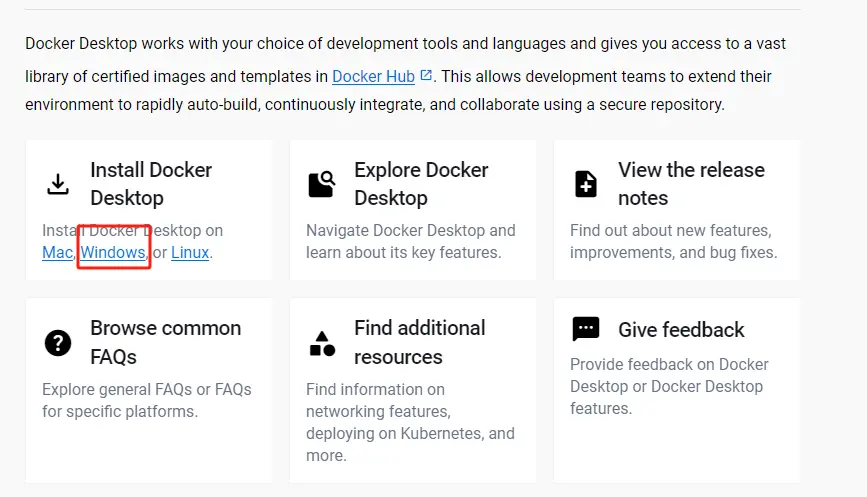867x497 pixels.
Task: Click the note-add icon for release notes
Action: [586, 184]
